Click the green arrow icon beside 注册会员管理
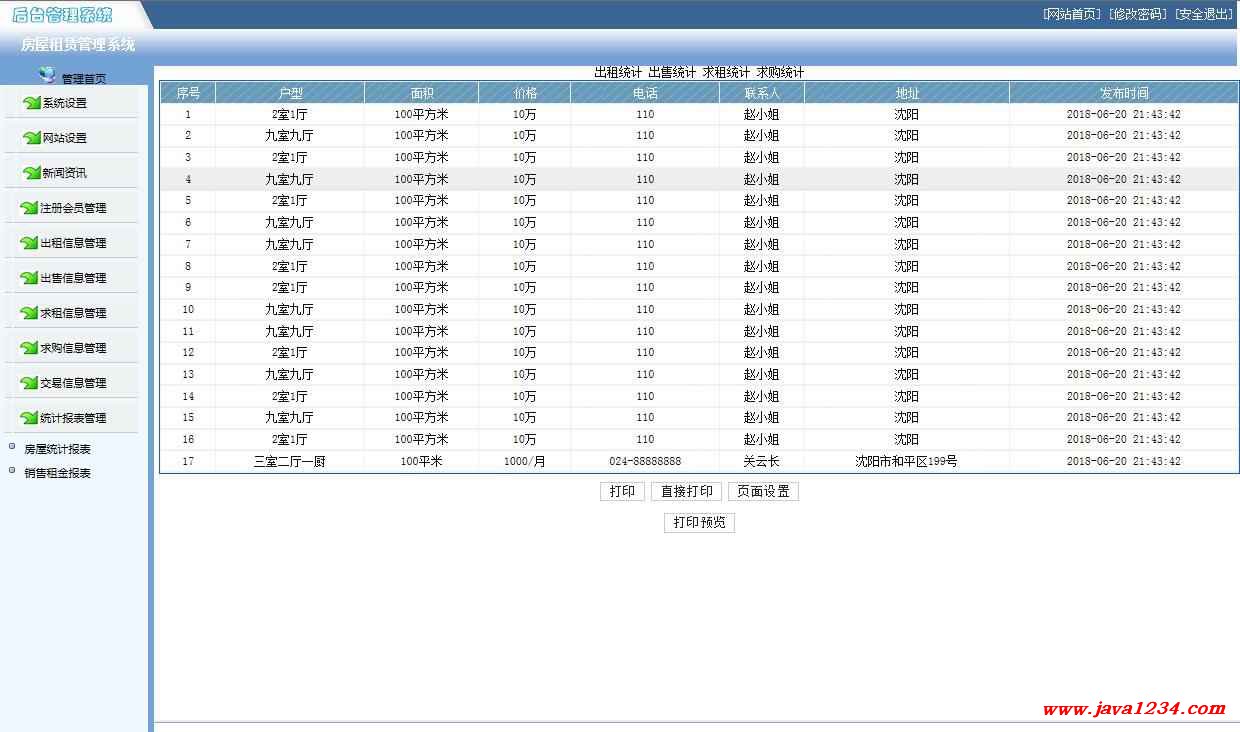The height and width of the screenshot is (732, 1240). (29, 208)
